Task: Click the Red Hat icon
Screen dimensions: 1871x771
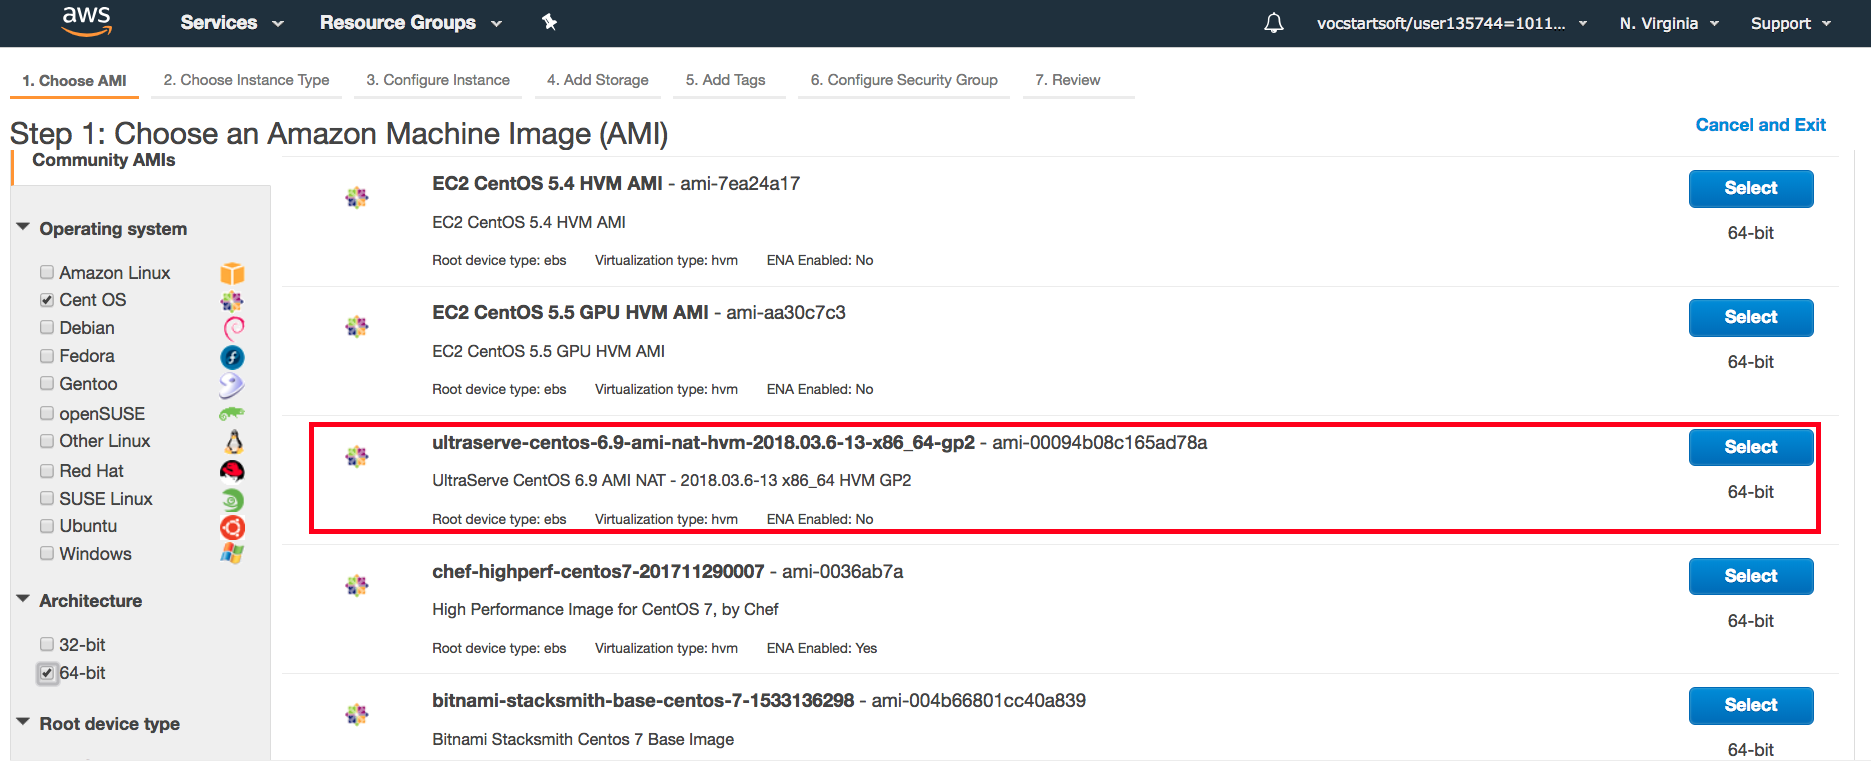Action: click(232, 471)
